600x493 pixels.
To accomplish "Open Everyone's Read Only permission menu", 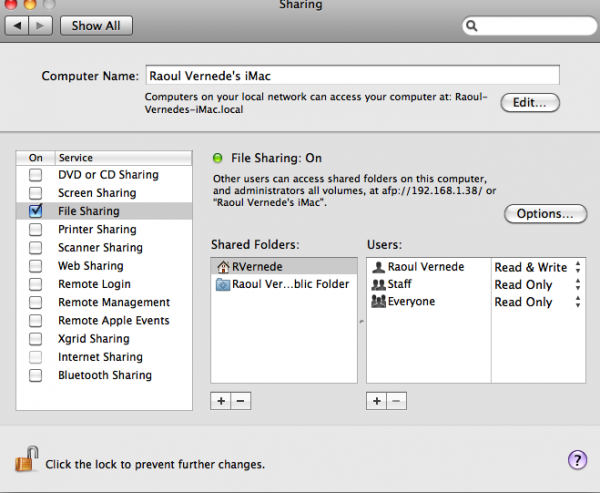I will [537, 302].
